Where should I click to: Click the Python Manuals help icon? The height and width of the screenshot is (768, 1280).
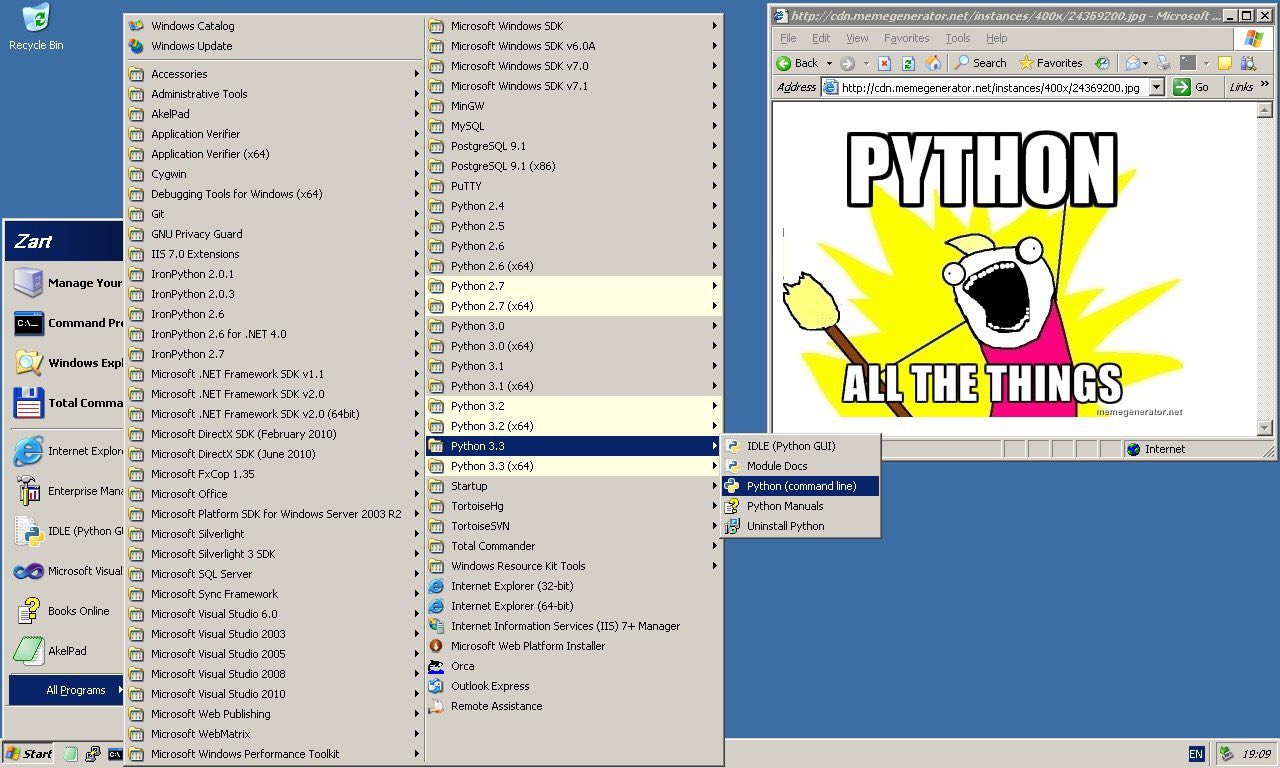click(732, 506)
